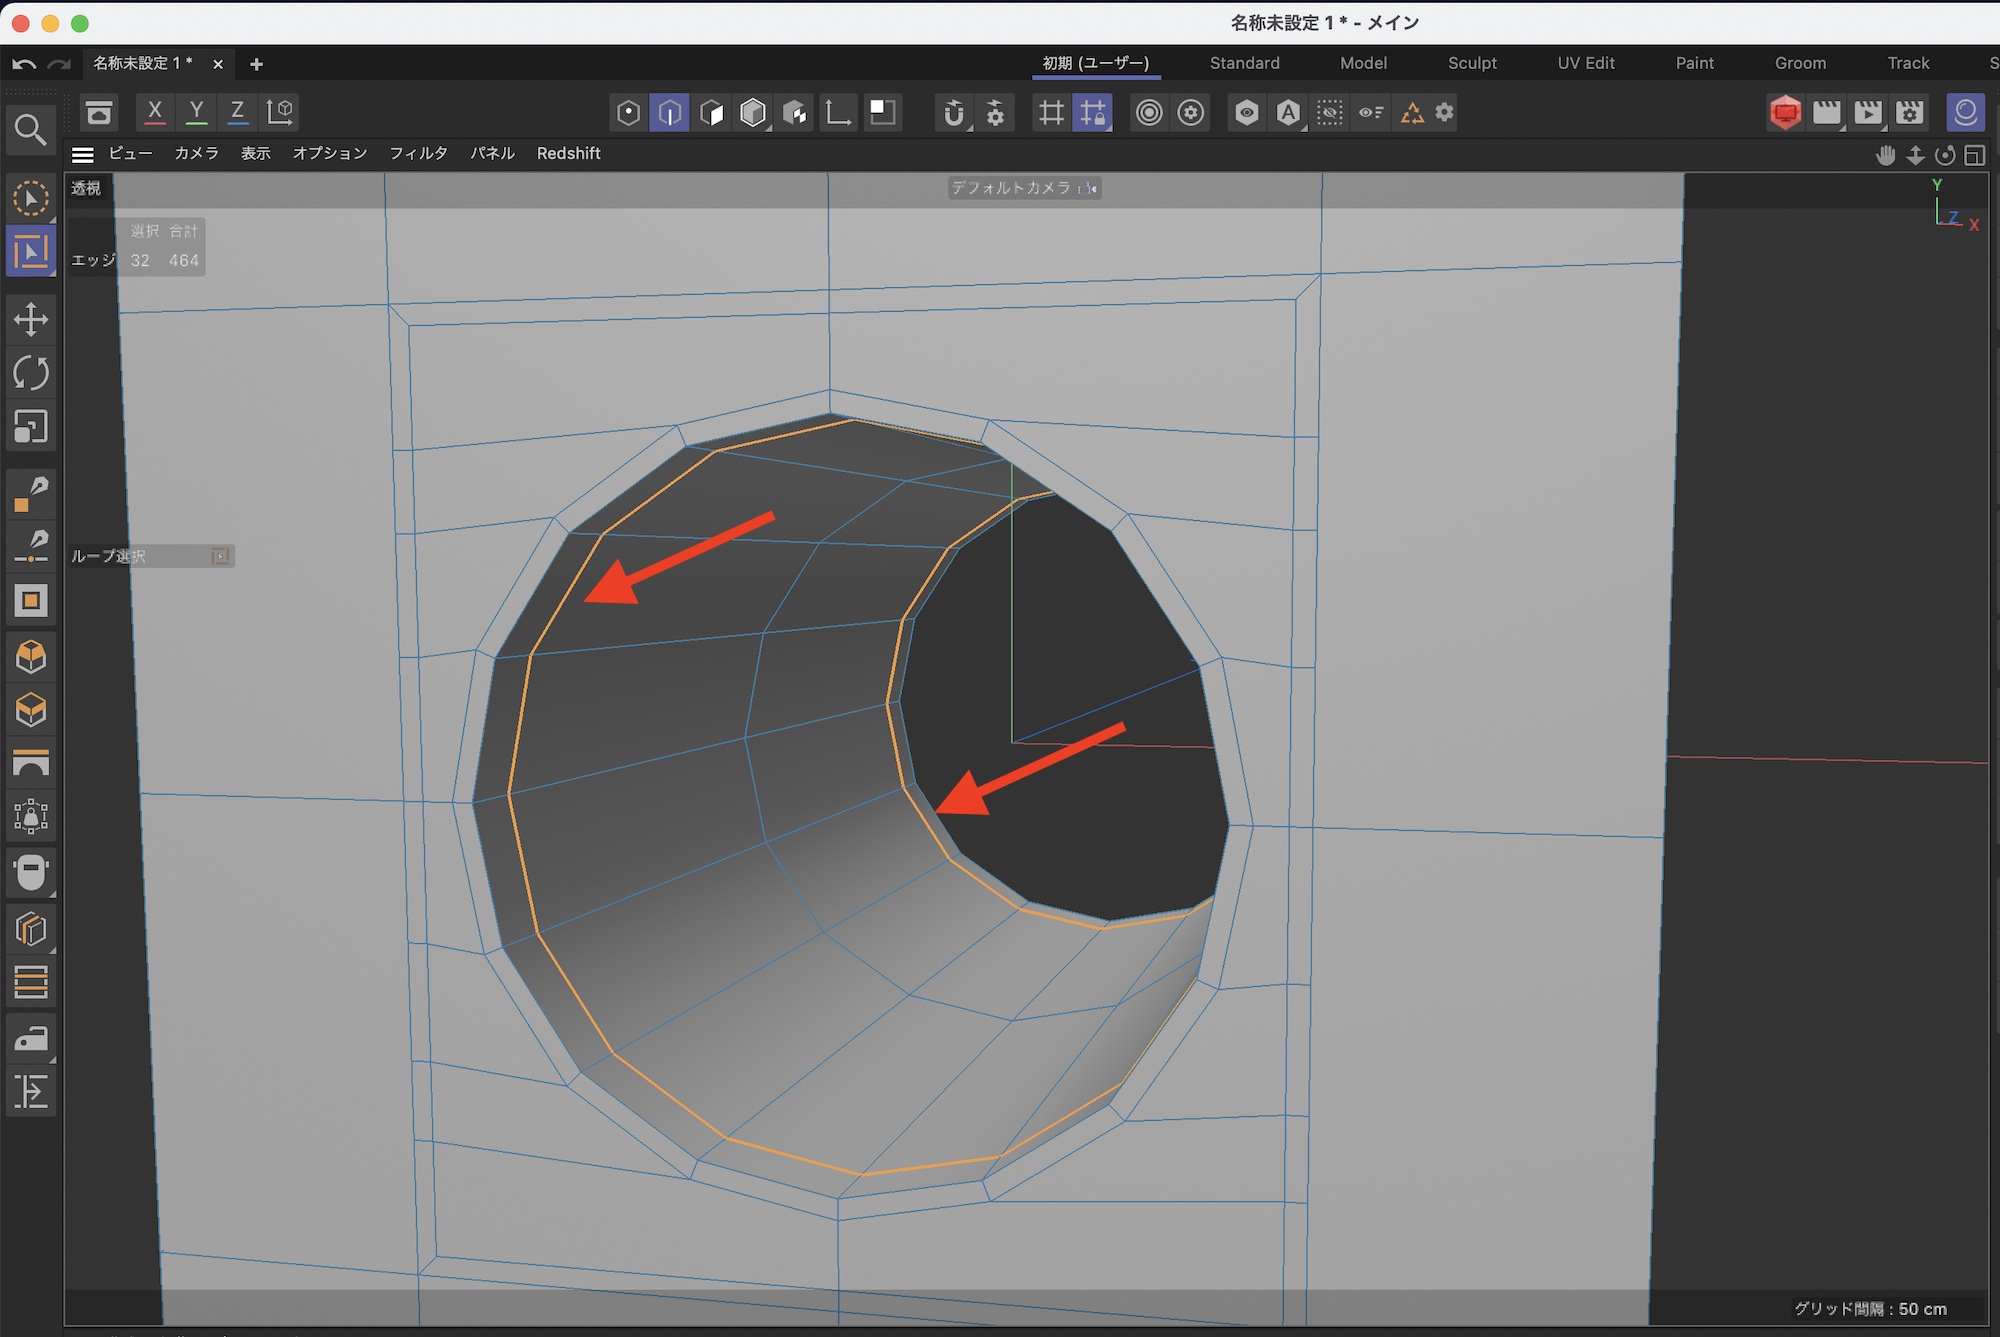Select the Scale tool

pos(31,428)
